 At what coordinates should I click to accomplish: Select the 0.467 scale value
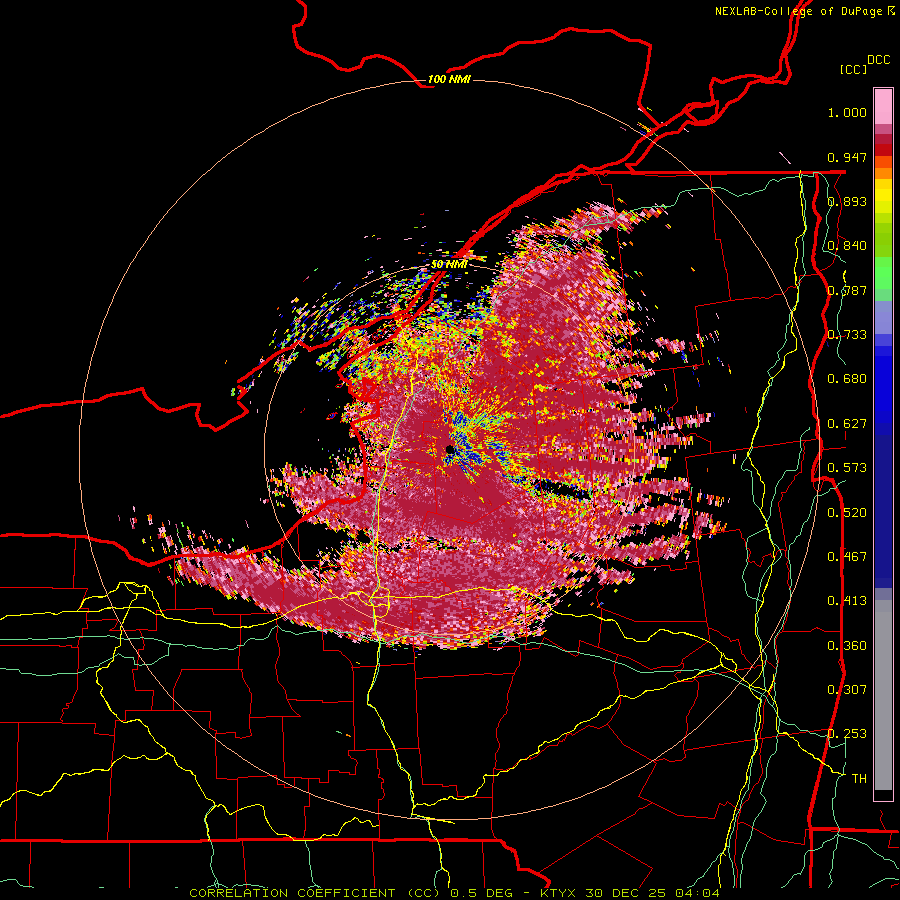pyautogui.click(x=847, y=557)
